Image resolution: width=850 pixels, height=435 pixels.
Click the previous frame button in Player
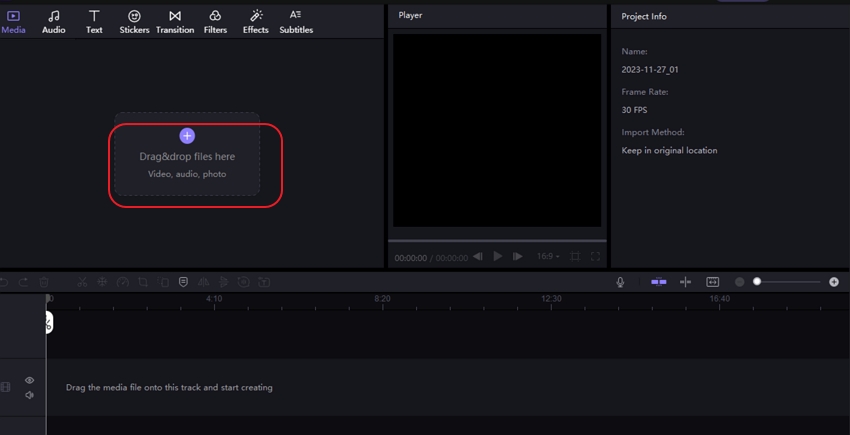point(478,257)
